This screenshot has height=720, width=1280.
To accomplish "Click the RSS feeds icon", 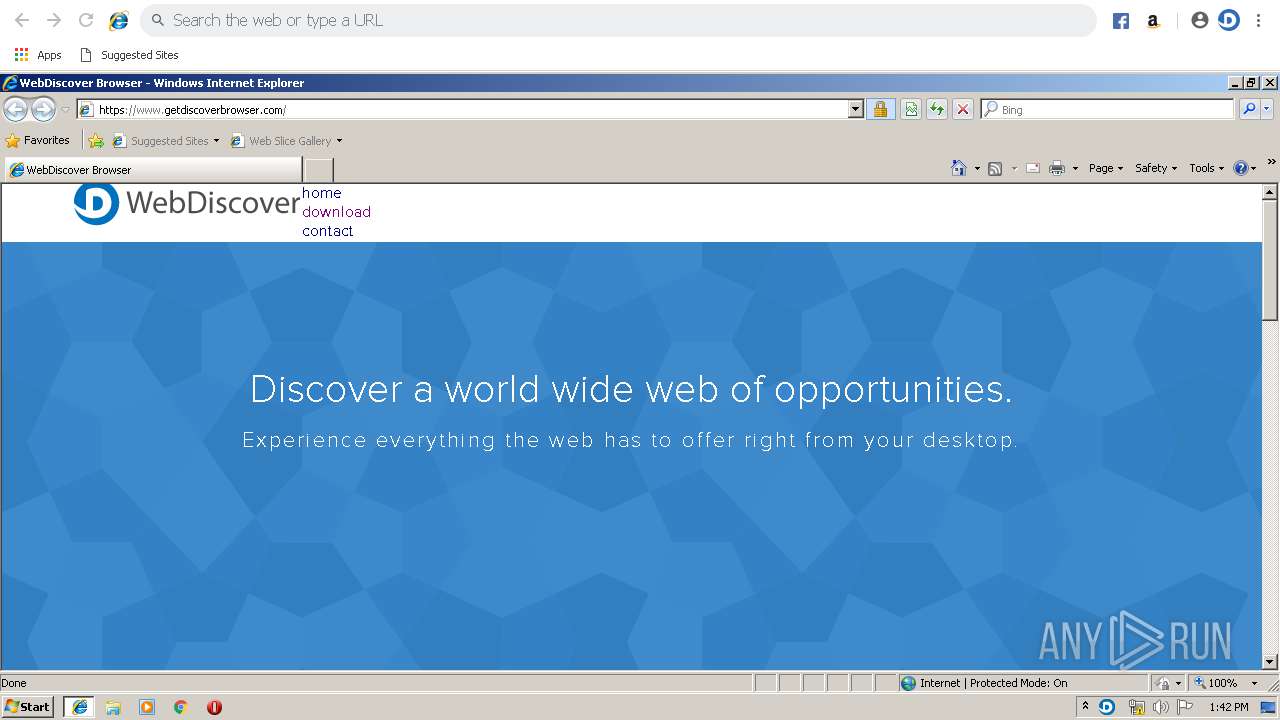I will click(995, 168).
